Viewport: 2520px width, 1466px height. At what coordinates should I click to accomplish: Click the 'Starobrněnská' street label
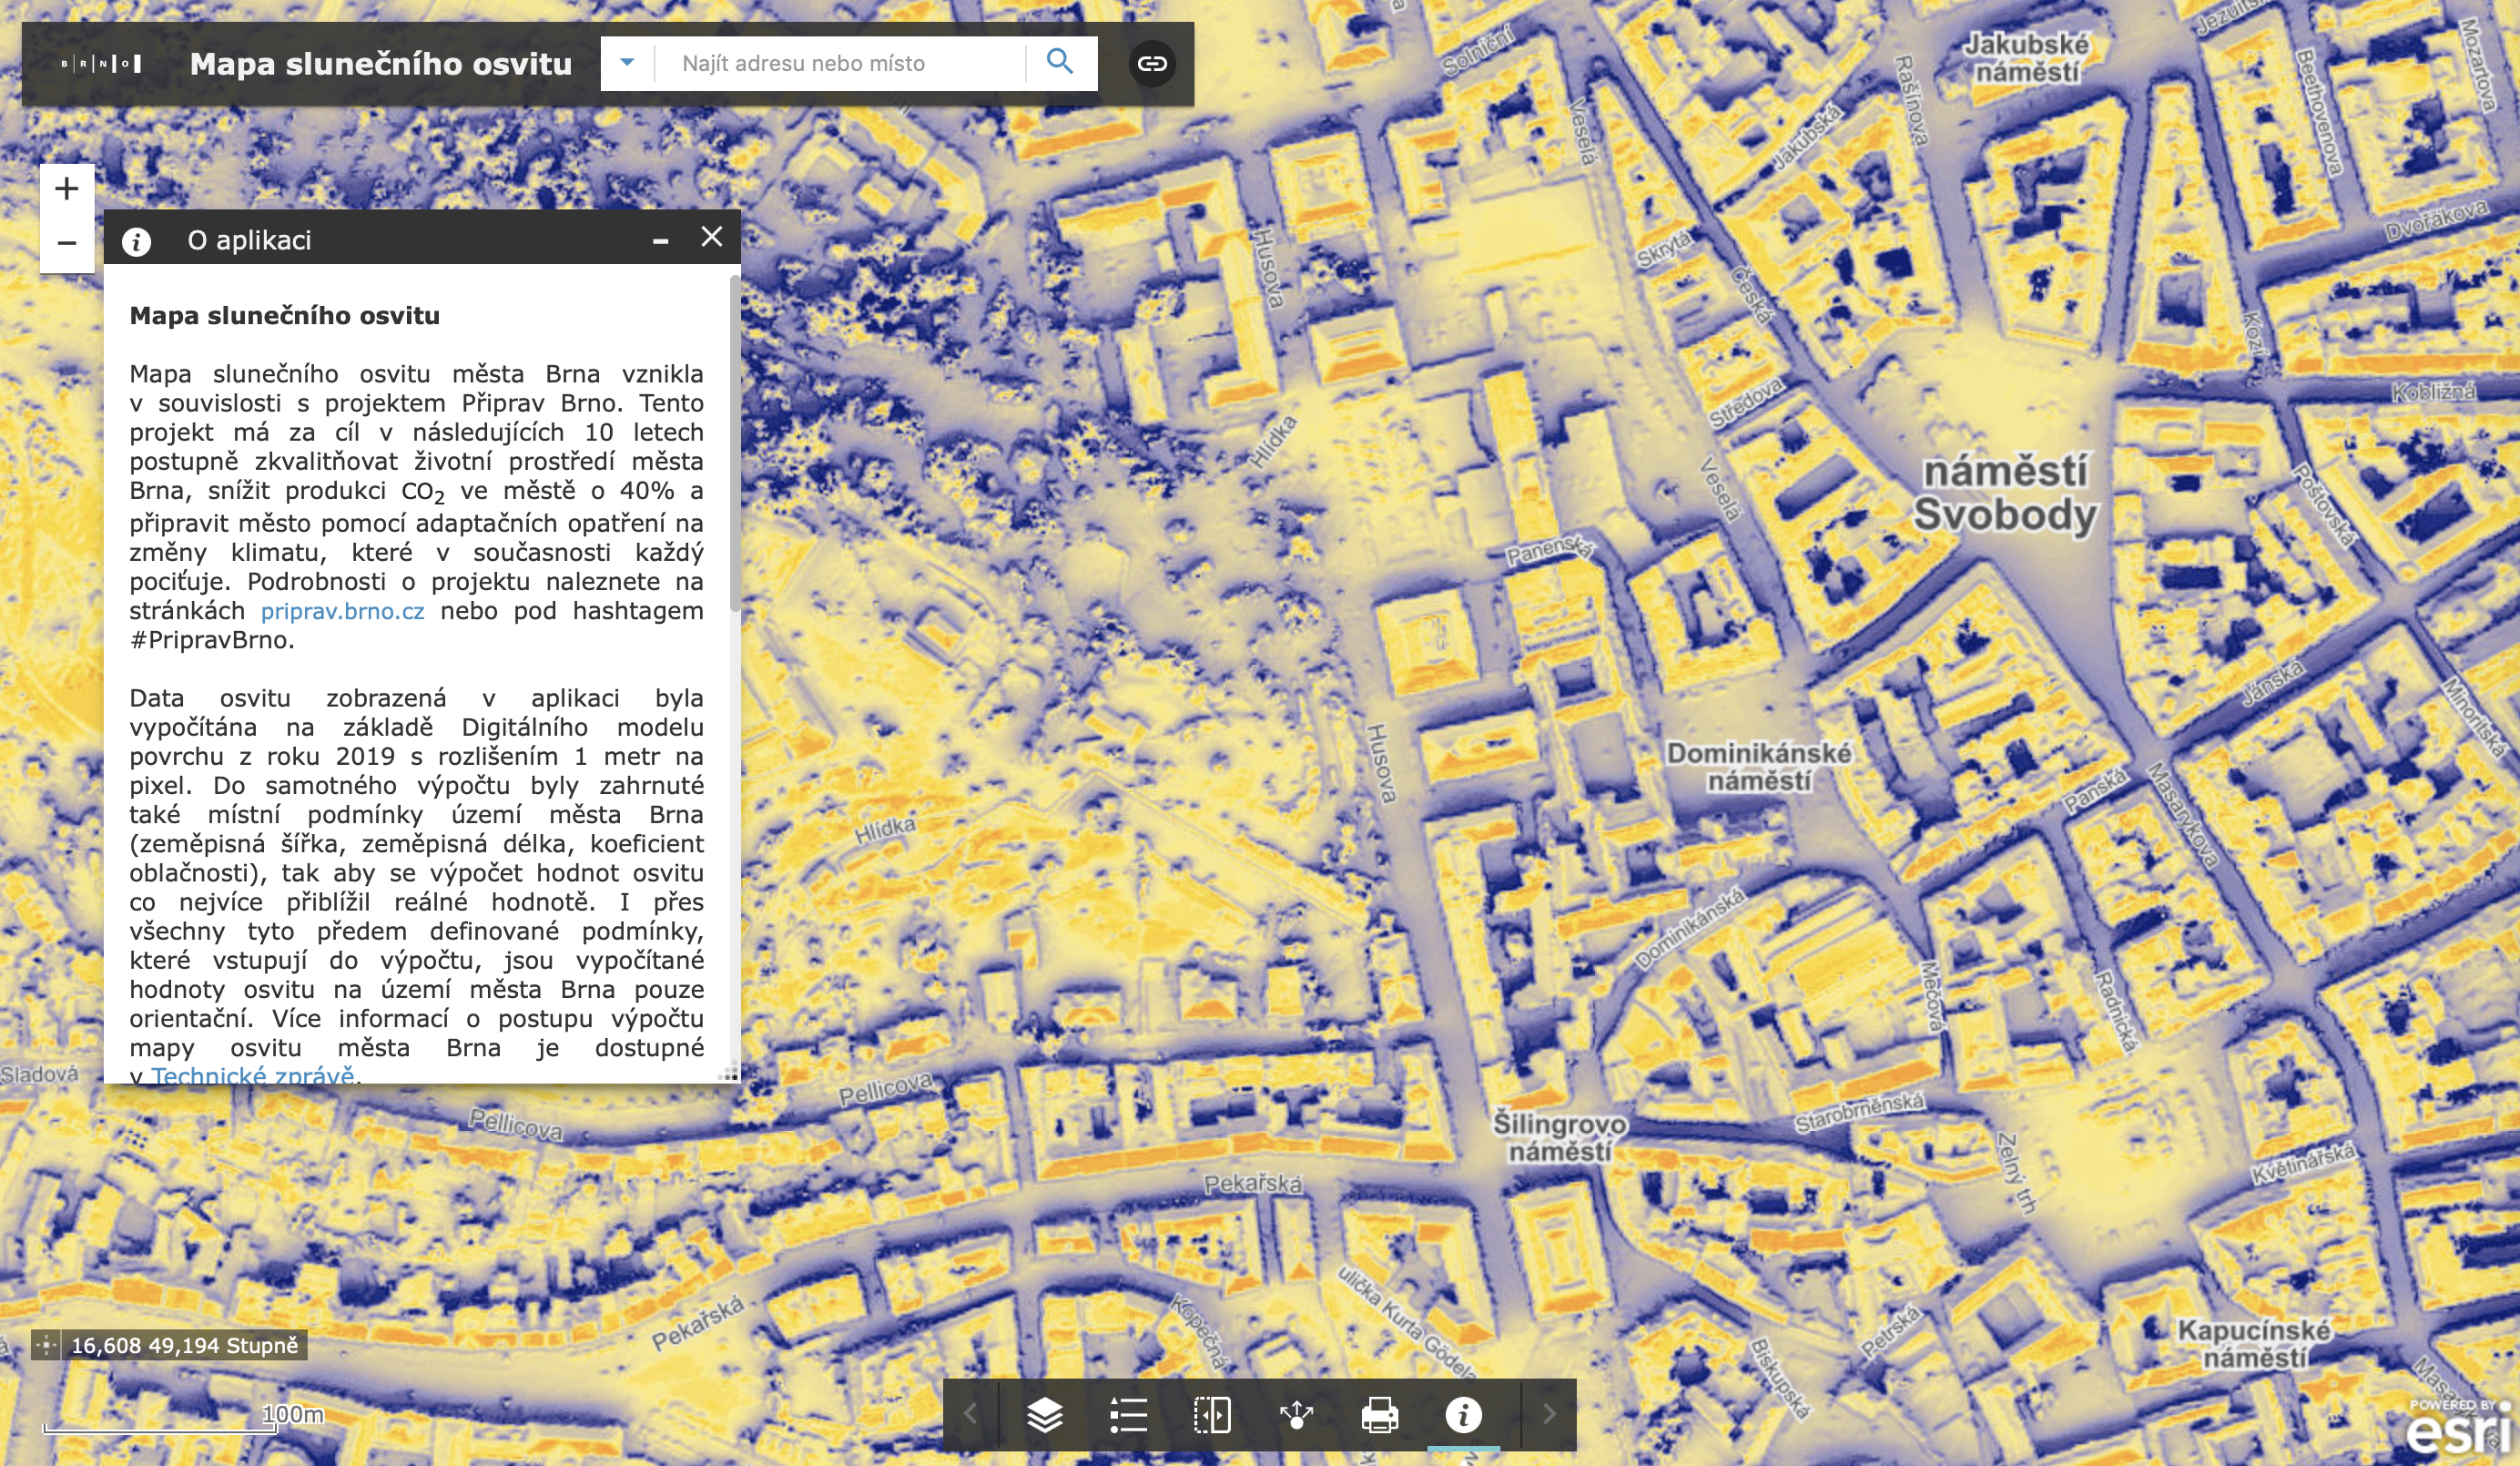tap(1858, 1113)
